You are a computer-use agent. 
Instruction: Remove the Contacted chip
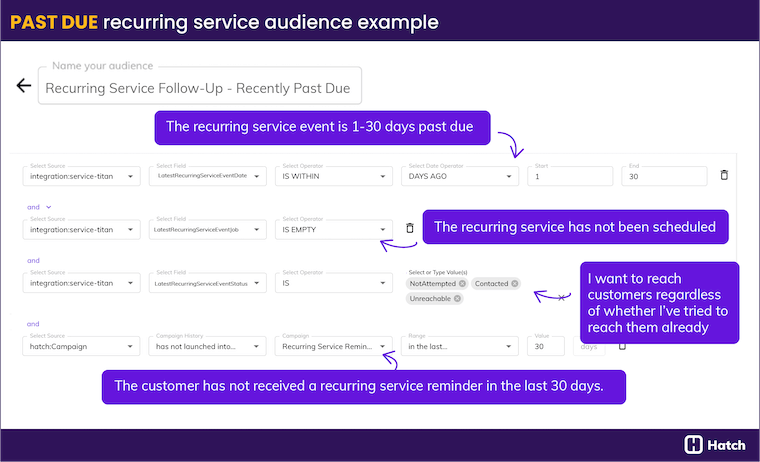[515, 284]
